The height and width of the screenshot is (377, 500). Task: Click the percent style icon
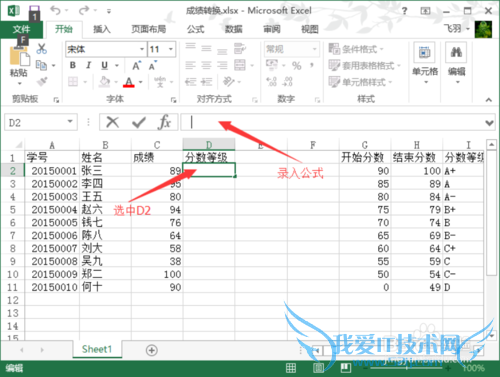coord(297,65)
